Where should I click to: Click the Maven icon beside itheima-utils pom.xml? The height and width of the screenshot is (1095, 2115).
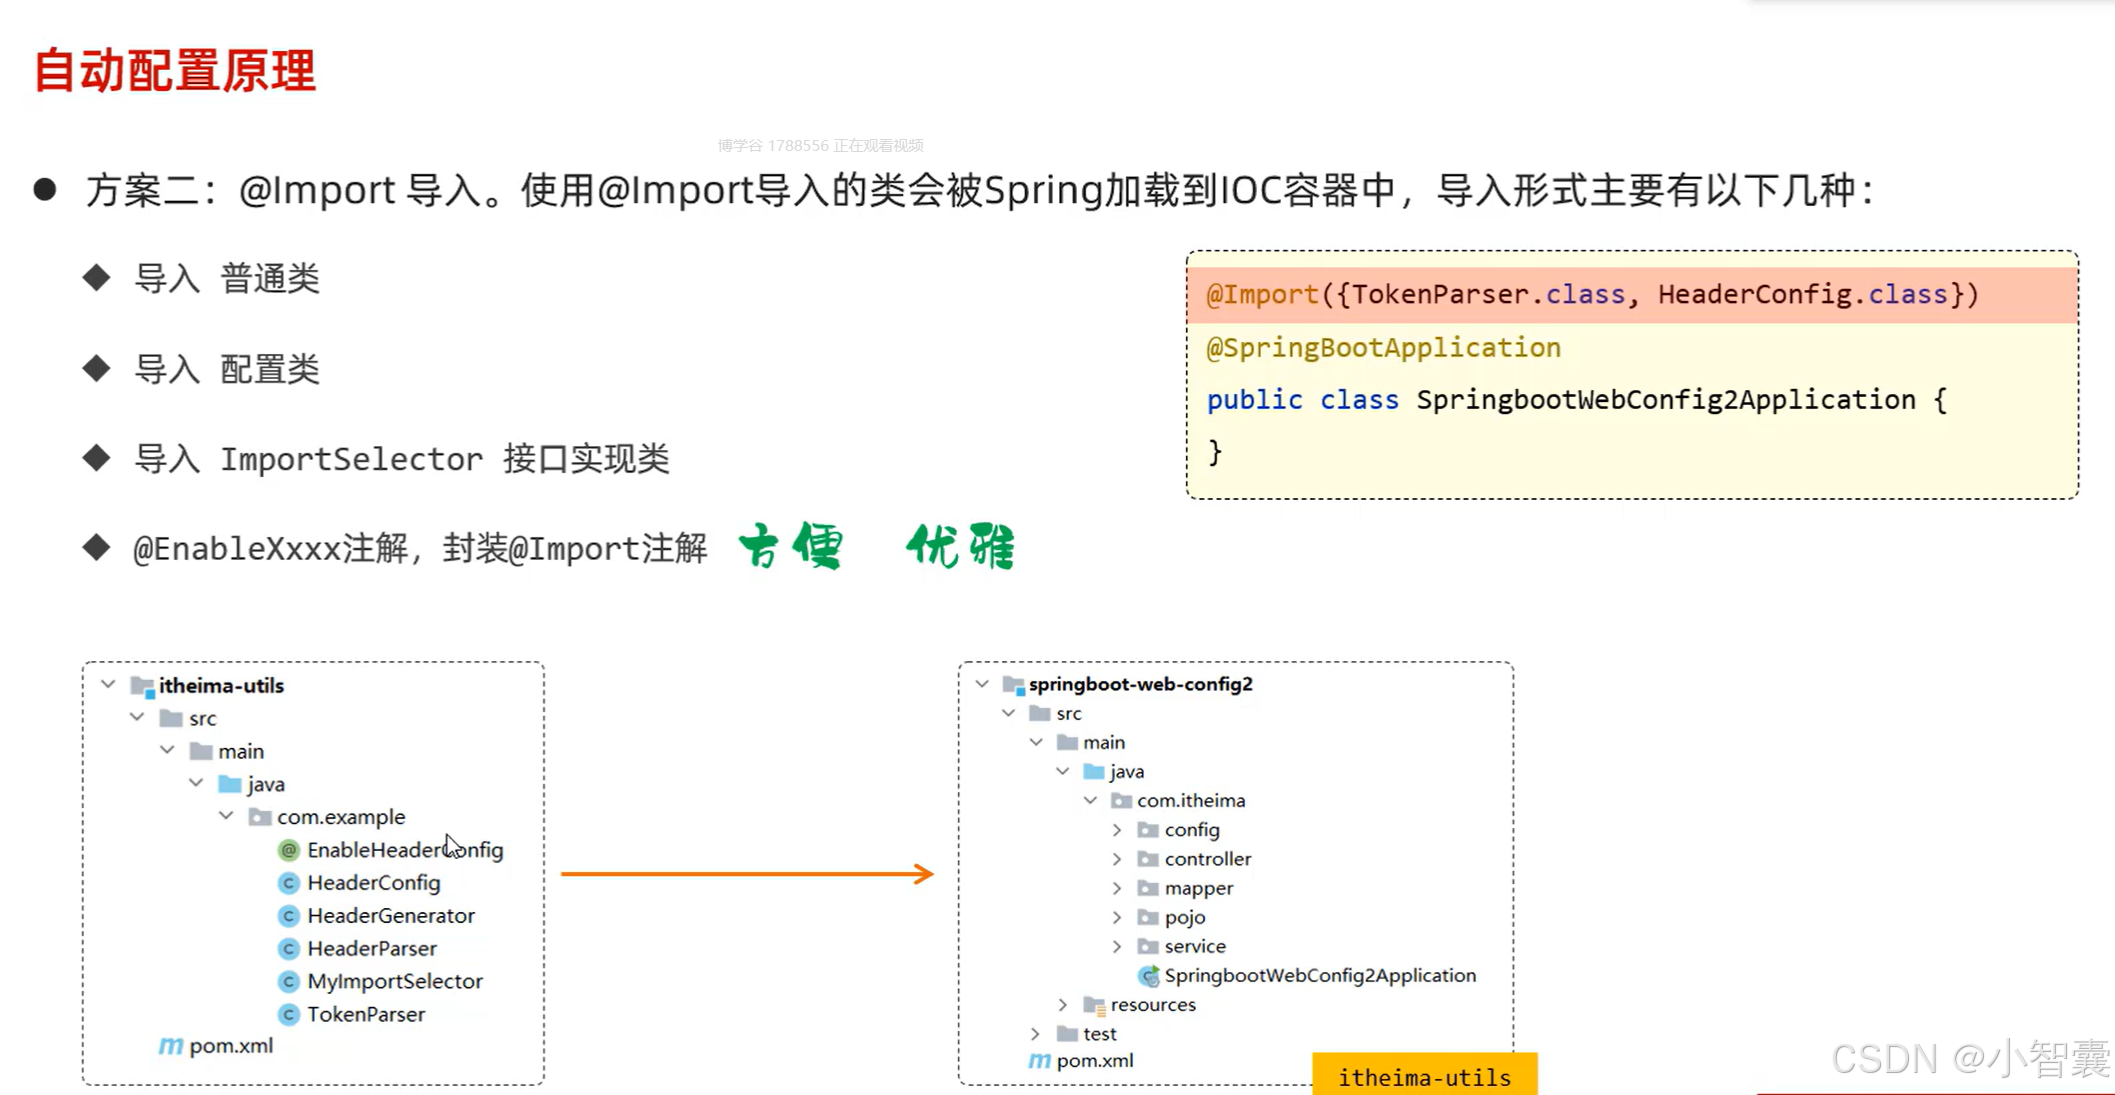(x=171, y=1046)
